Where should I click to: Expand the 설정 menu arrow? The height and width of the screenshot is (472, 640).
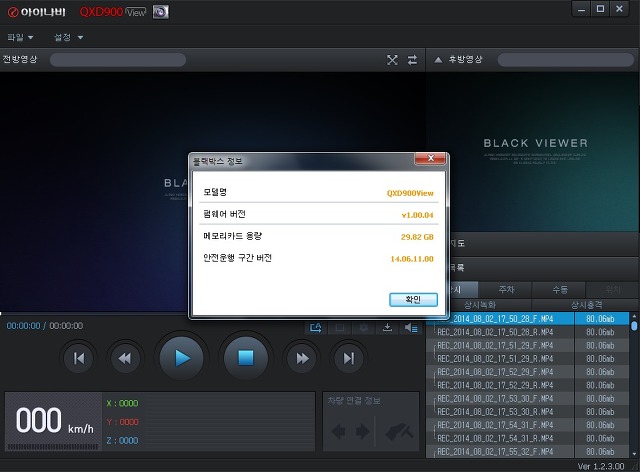[80, 38]
